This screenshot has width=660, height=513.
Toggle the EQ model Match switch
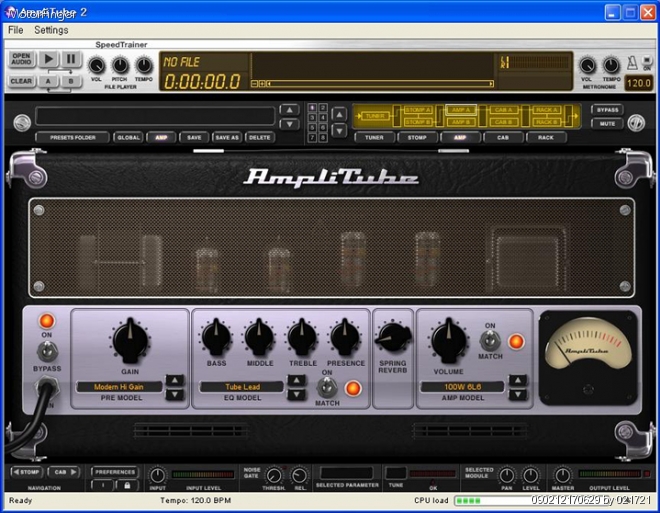(326, 387)
